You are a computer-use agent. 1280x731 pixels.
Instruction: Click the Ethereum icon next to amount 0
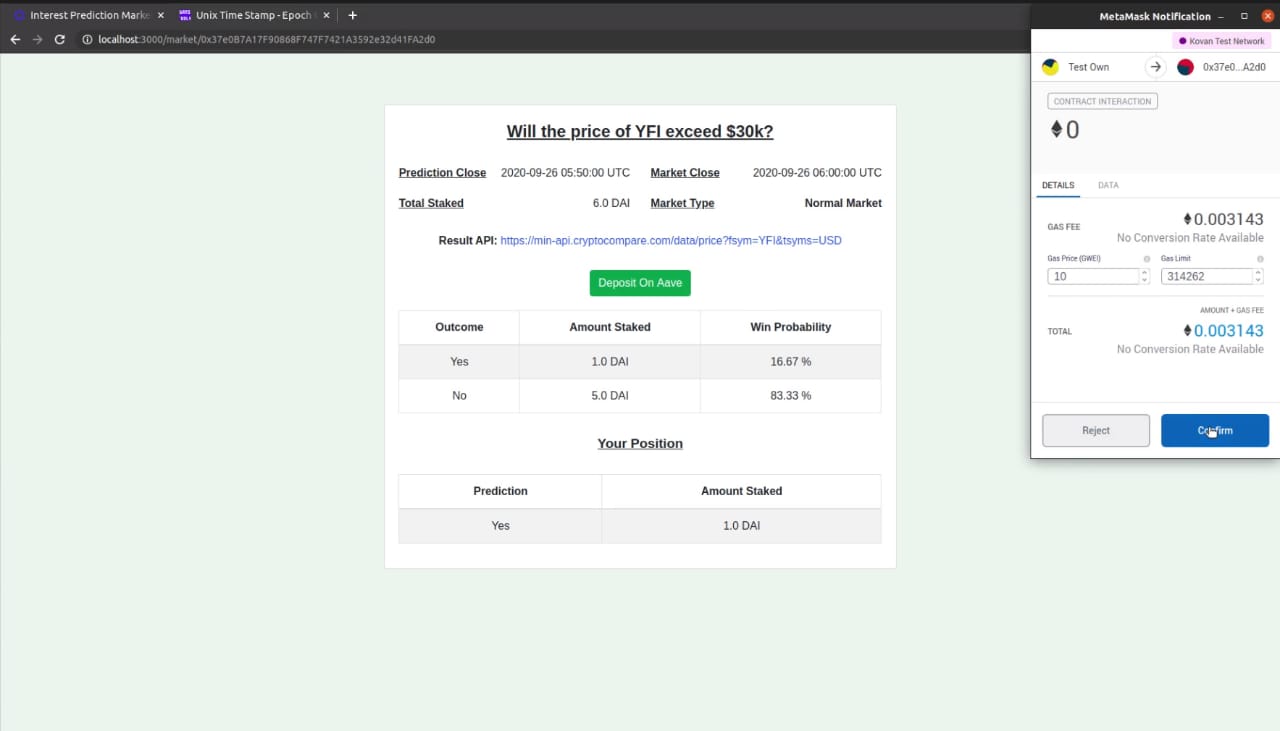tap(1056, 129)
